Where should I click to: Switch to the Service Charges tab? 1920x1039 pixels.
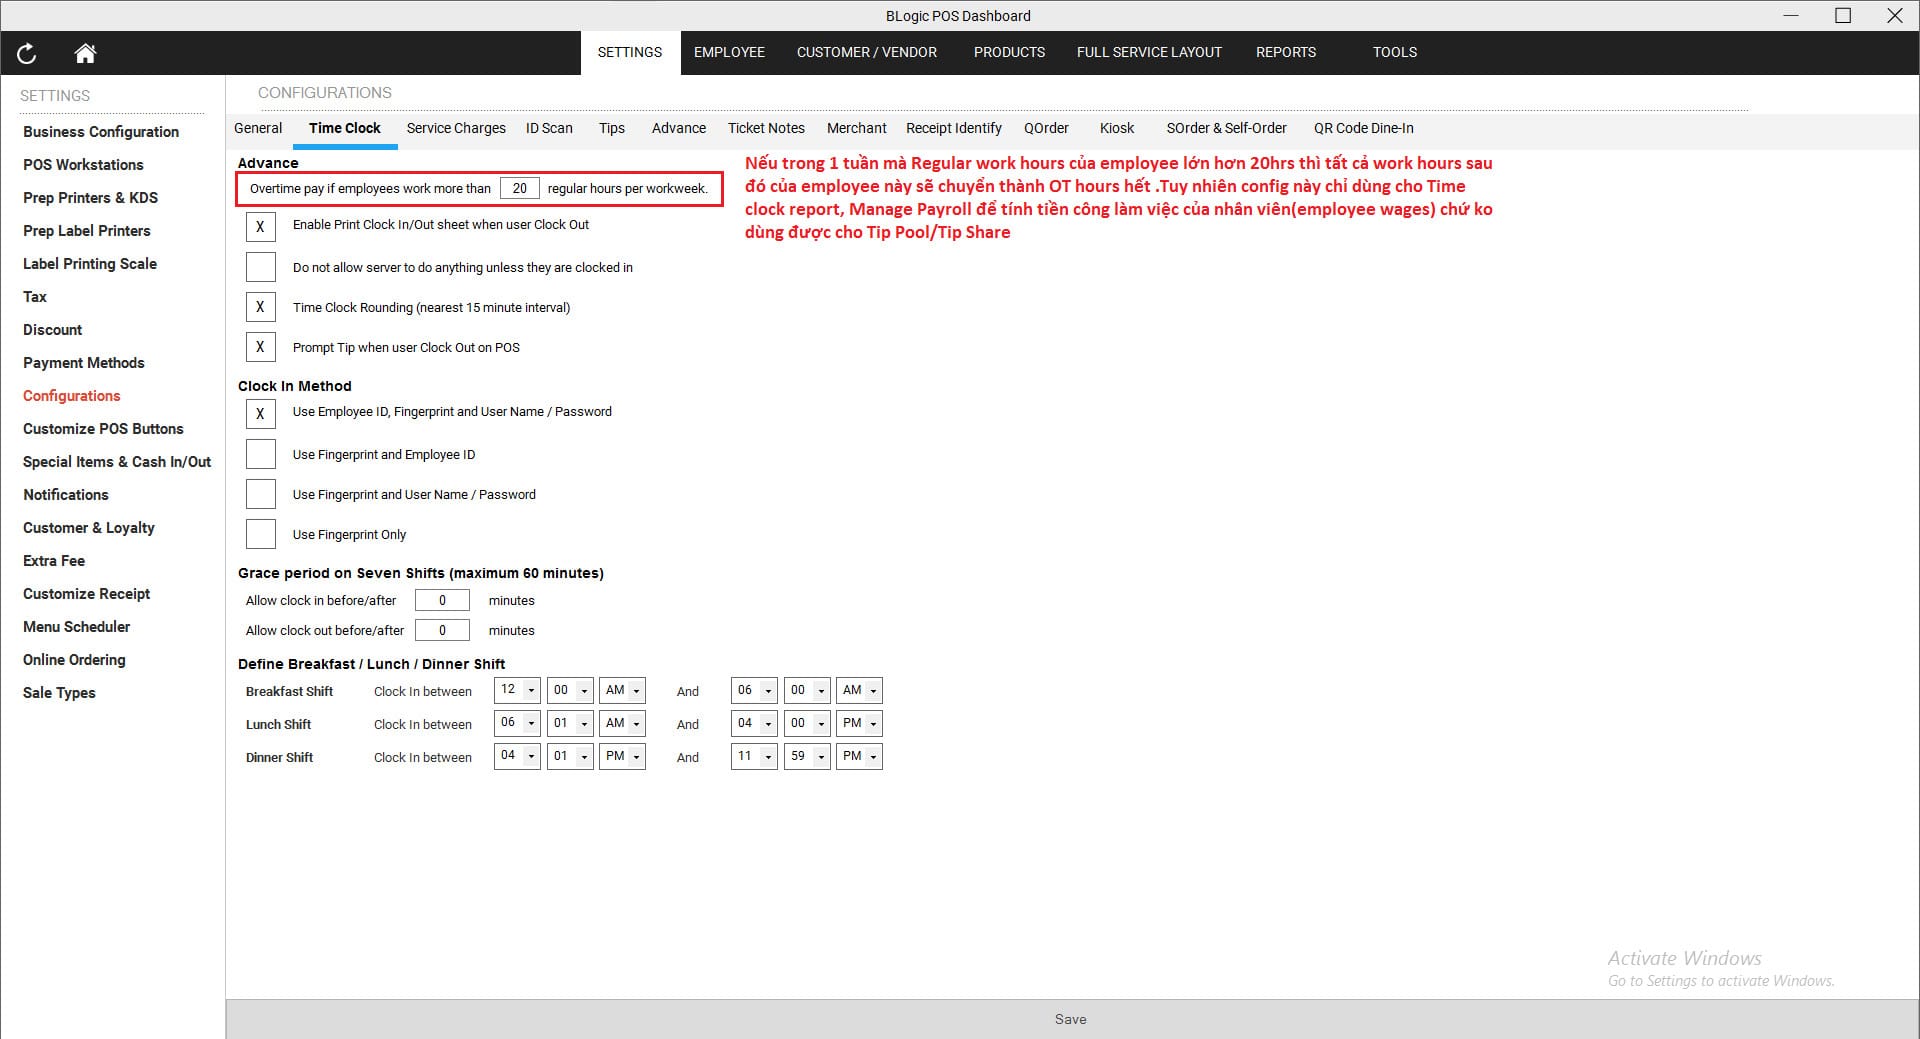[455, 128]
